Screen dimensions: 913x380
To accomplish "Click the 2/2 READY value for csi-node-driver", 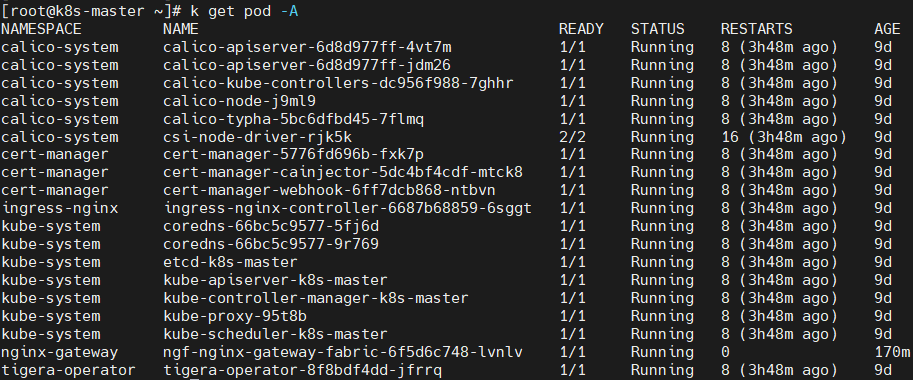I will [572, 137].
